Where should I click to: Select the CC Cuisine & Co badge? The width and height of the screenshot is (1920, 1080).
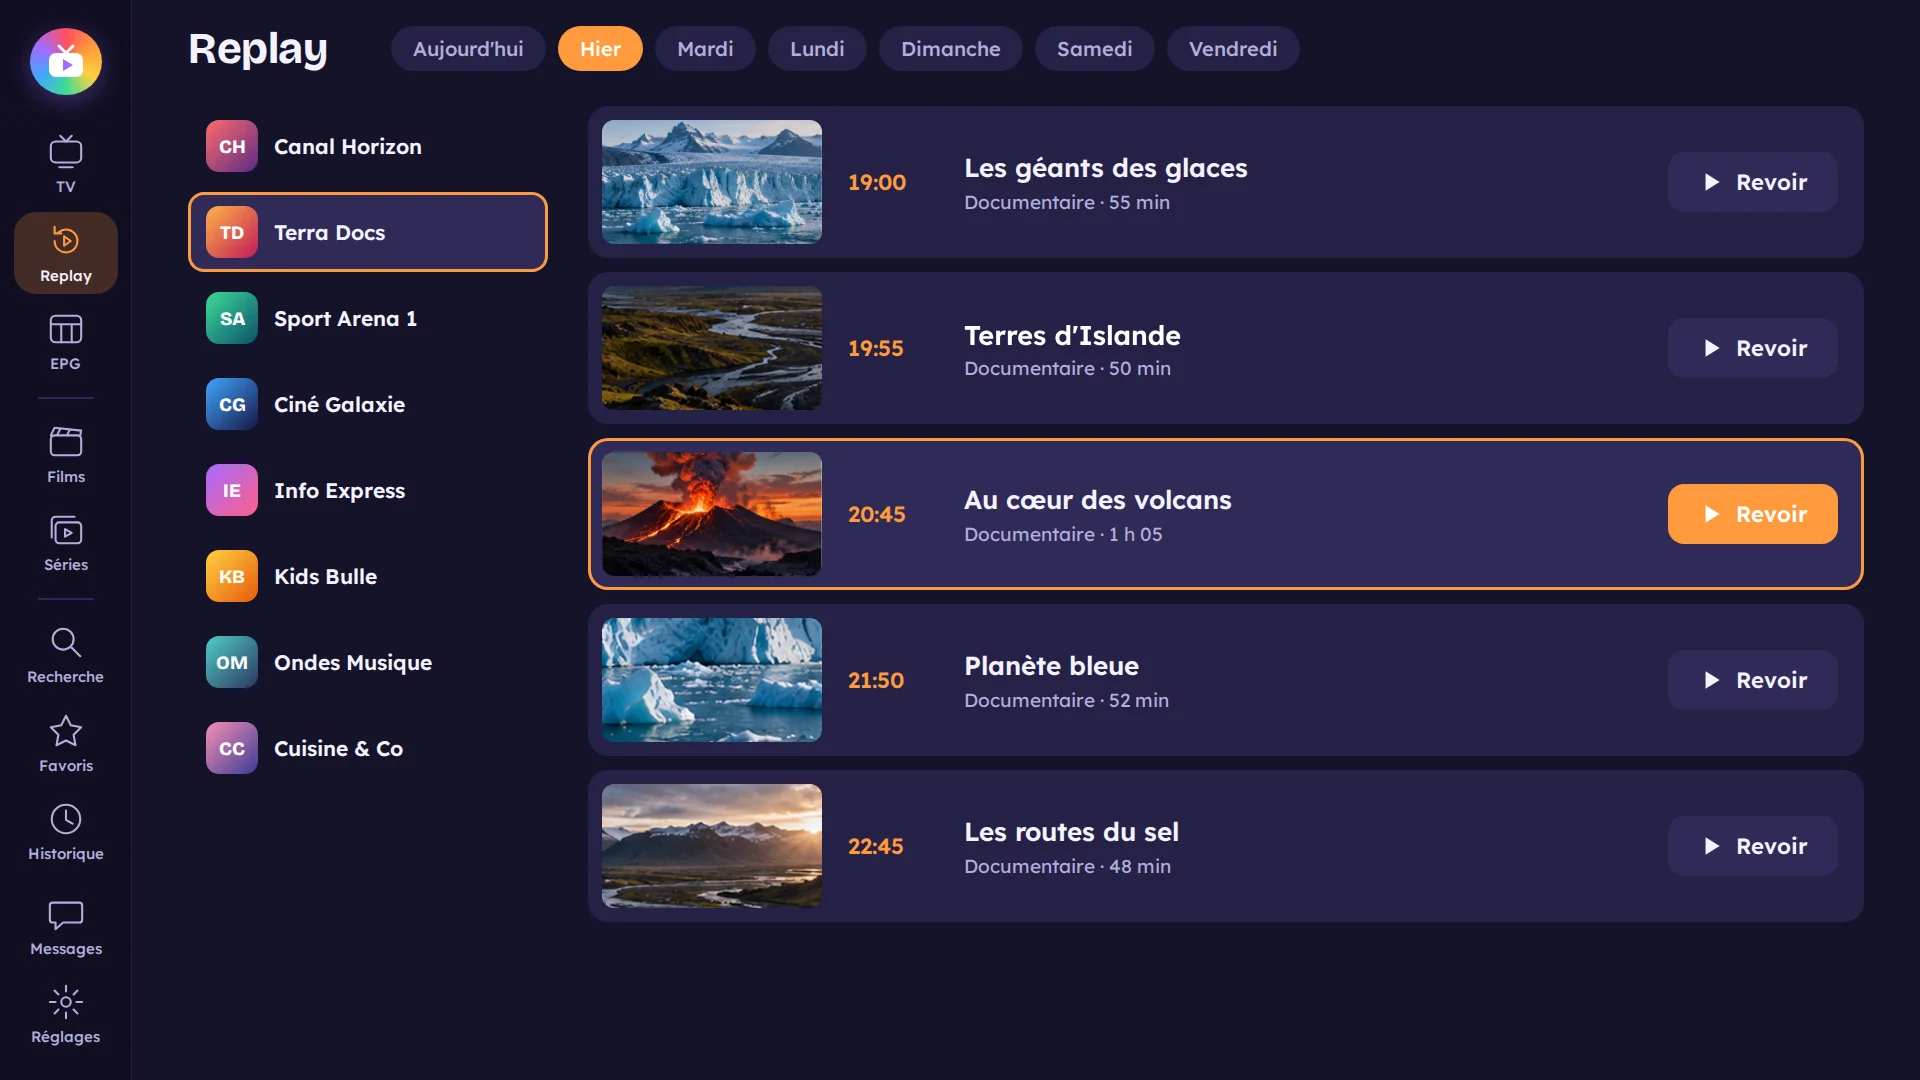pos(232,748)
